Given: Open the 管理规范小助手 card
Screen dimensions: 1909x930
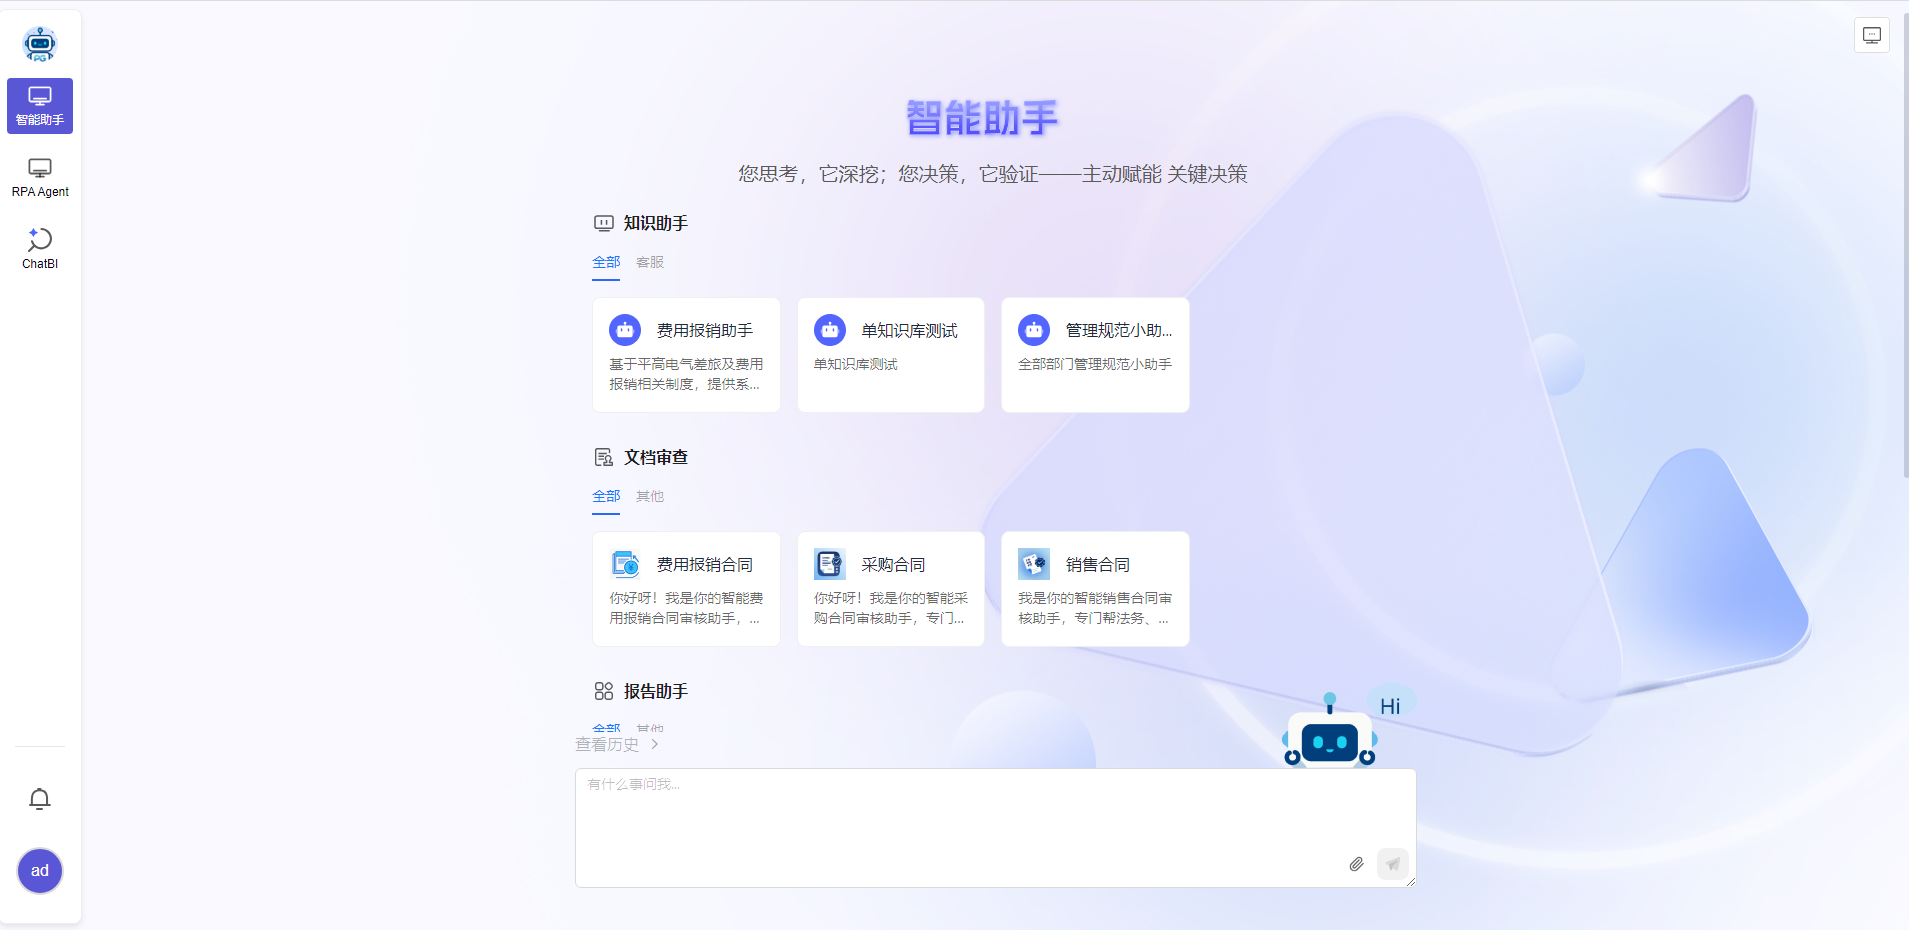Looking at the screenshot, I should 1094,355.
